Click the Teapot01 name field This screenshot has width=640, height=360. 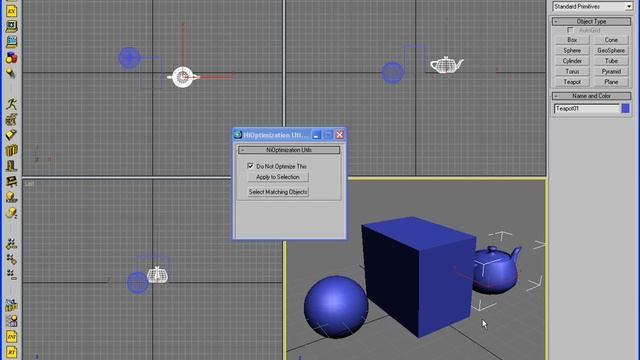[x=587, y=109]
